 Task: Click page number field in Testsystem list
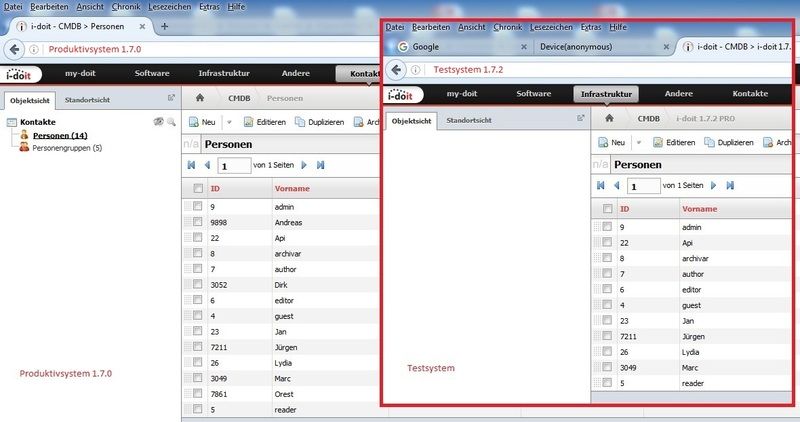643,186
